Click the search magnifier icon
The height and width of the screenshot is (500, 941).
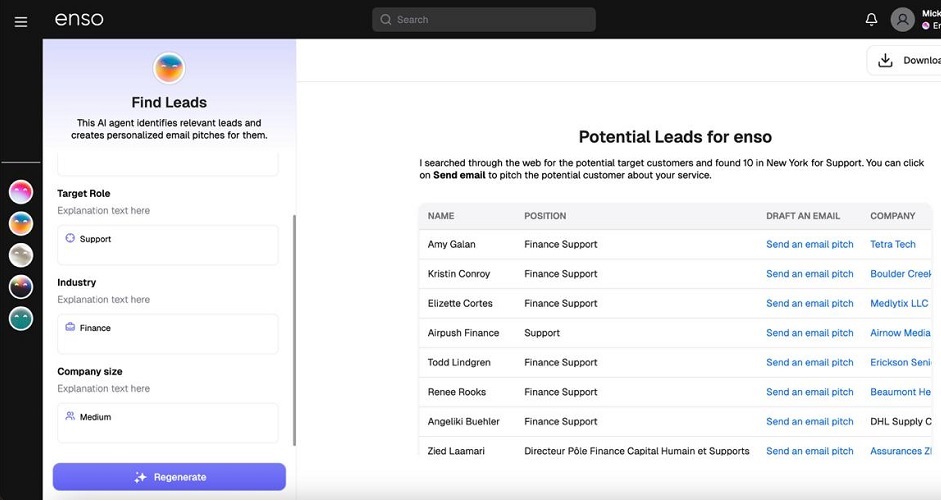point(386,19)
